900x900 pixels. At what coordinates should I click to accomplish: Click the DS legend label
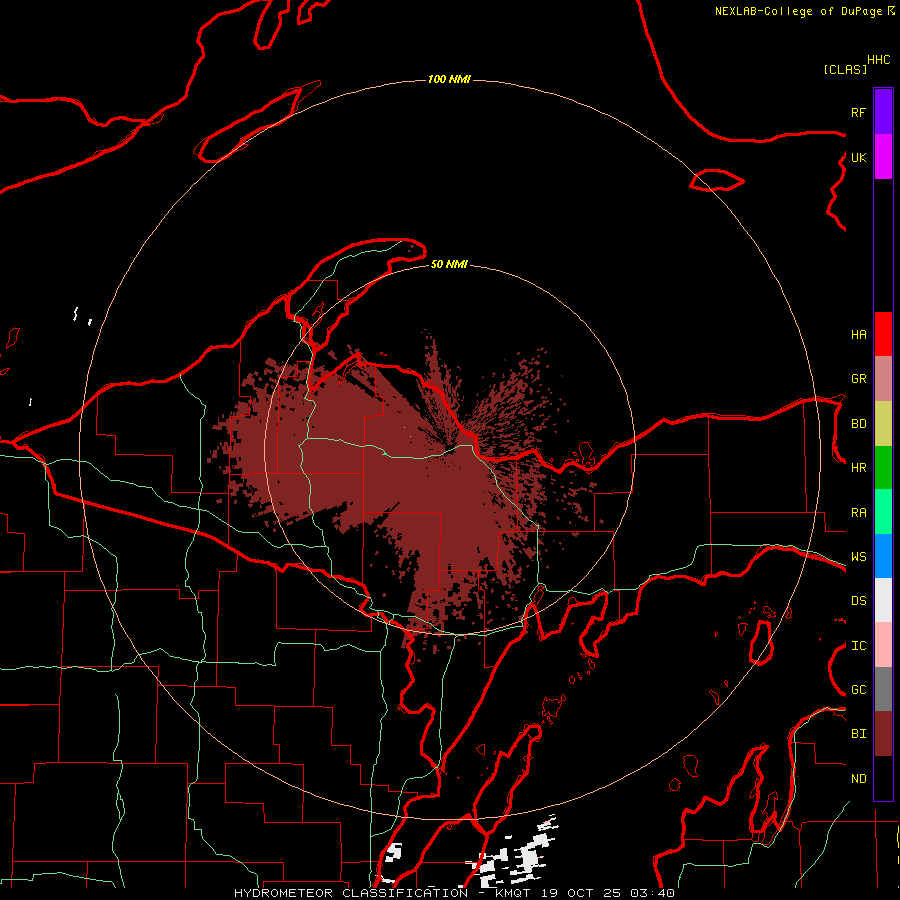[x=858, y=601]
